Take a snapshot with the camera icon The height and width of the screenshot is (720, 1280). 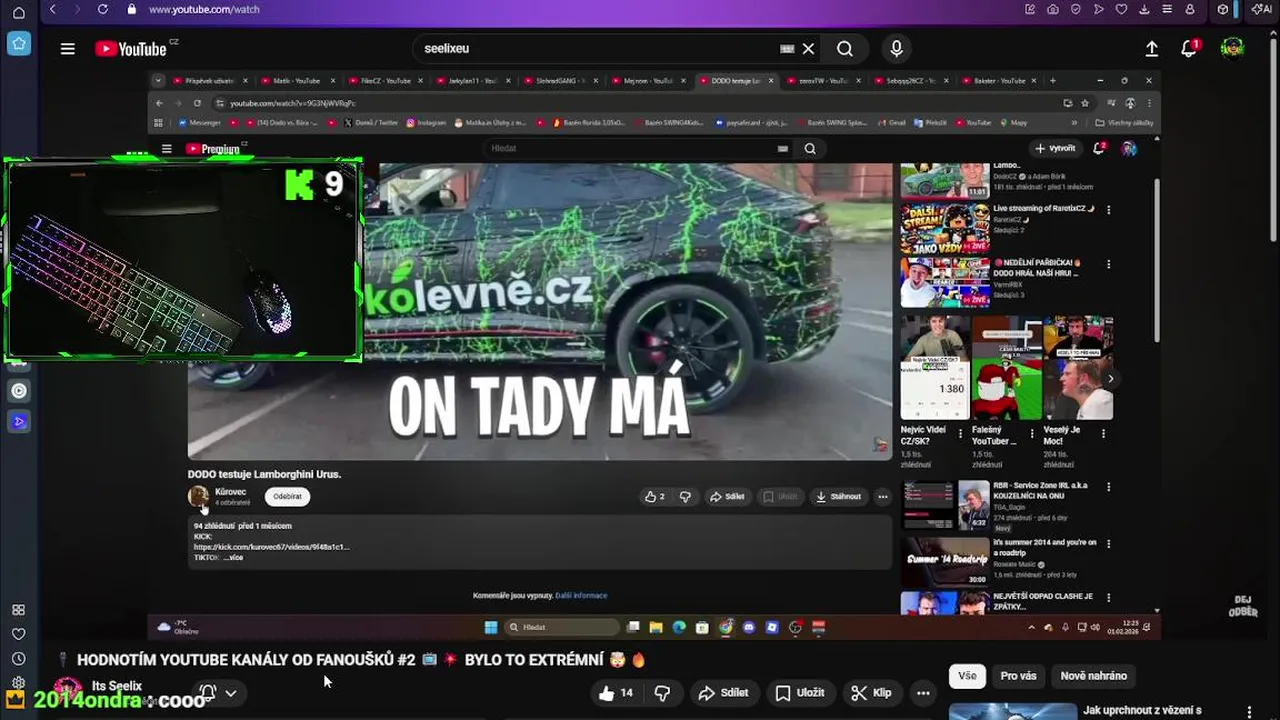point(1053,9)
